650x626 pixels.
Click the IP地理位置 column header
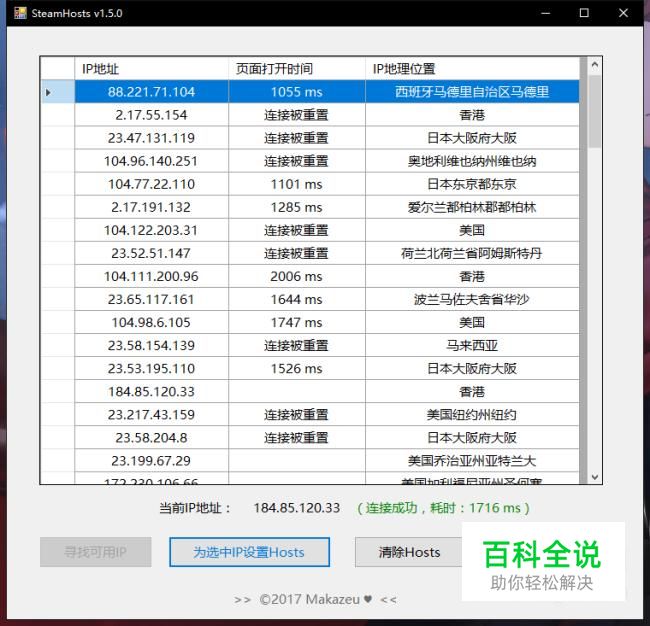(x=472, y=68)
